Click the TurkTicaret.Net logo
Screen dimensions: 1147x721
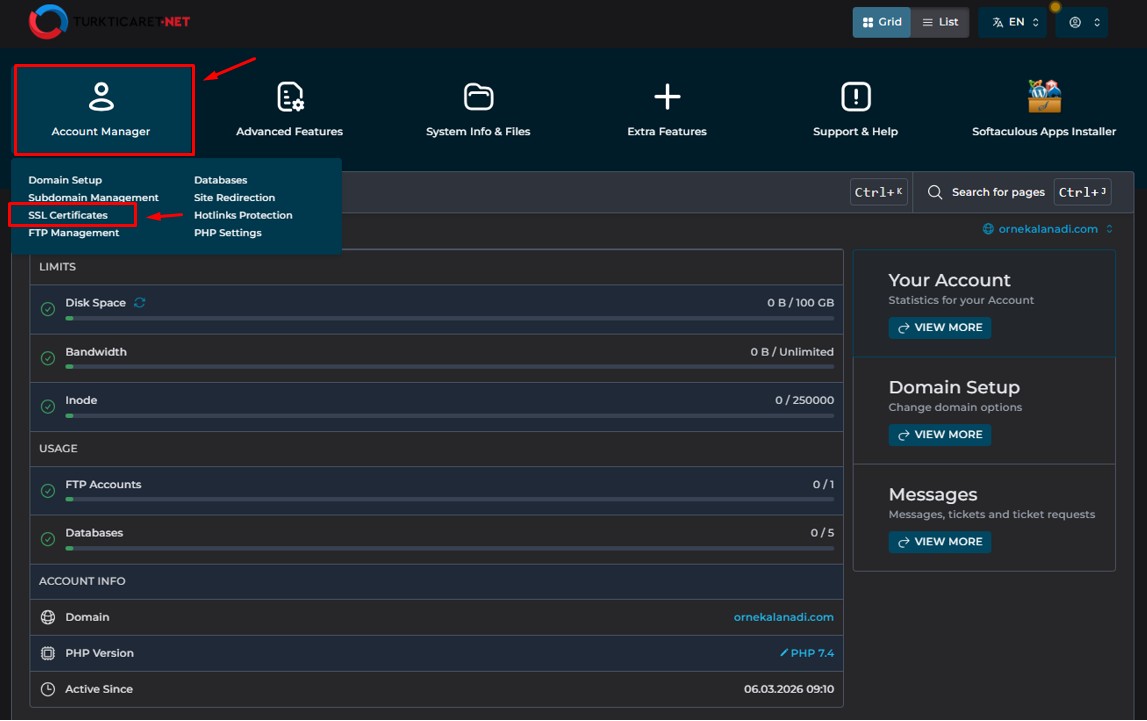click(109, 21)
